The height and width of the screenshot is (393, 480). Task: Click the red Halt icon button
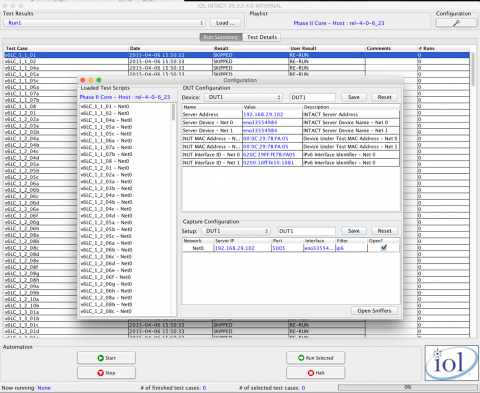[x=311, y=373]
